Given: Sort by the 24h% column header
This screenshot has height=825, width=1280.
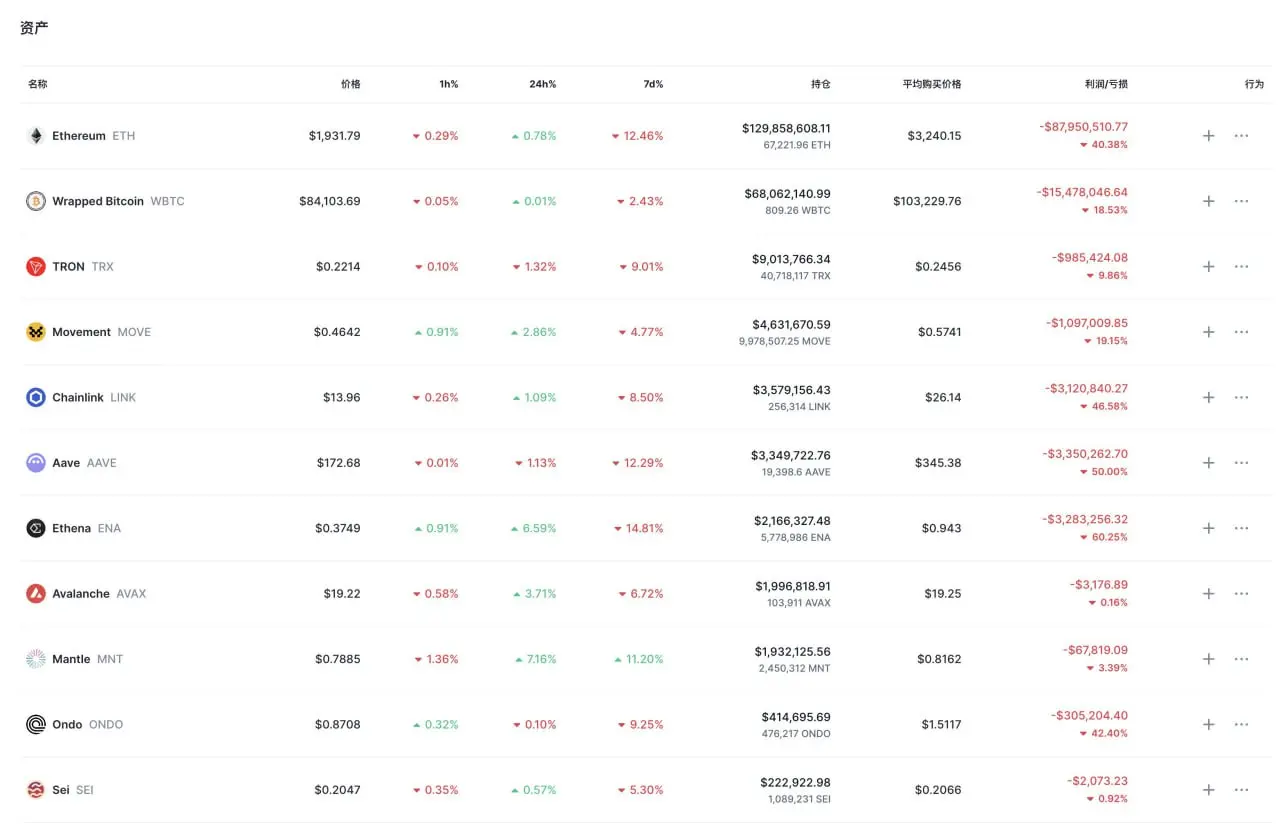Looking at the screenshot, I should (542, 84).
